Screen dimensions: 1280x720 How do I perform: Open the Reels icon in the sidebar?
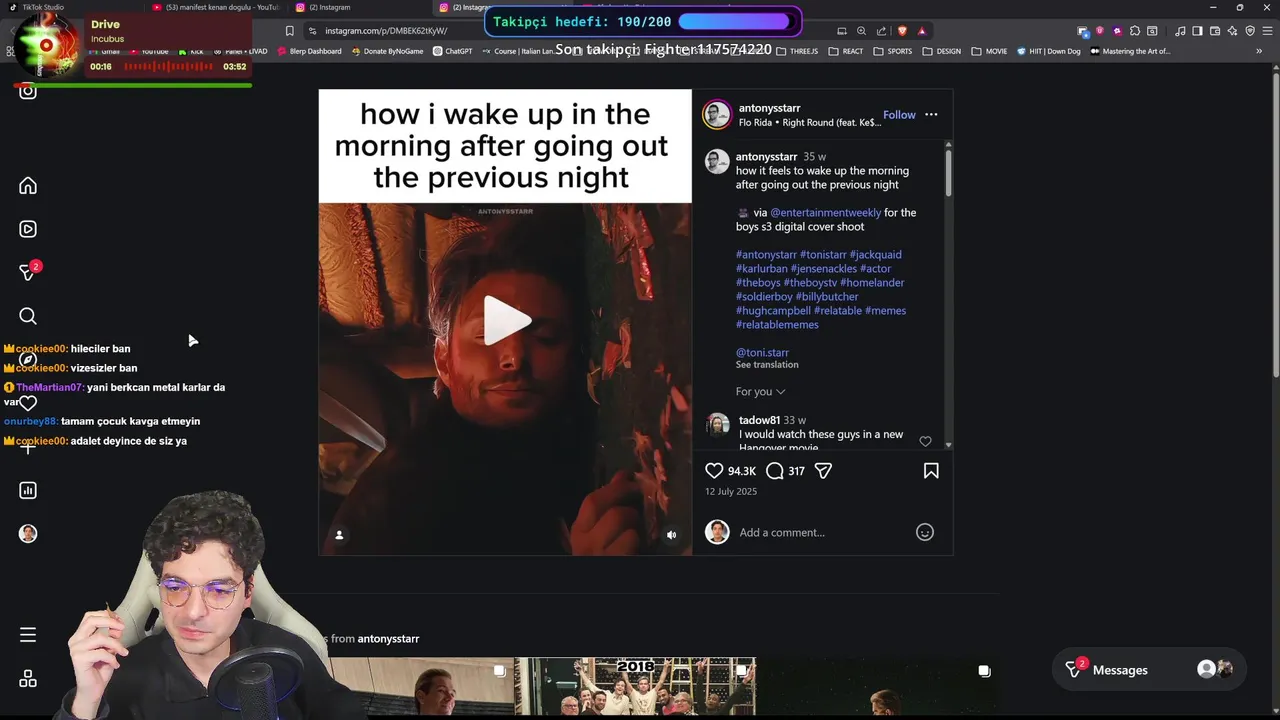[28, 229]
